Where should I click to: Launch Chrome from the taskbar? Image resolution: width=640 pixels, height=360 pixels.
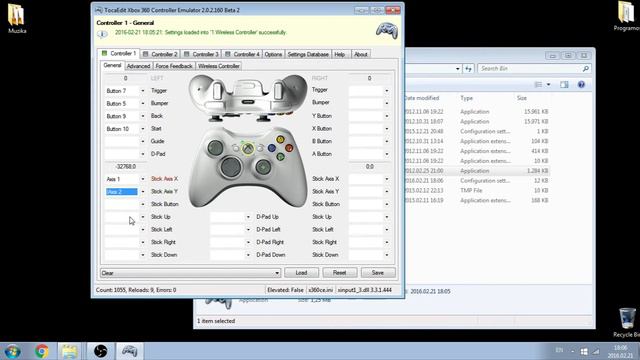click(x=42, y=351)
